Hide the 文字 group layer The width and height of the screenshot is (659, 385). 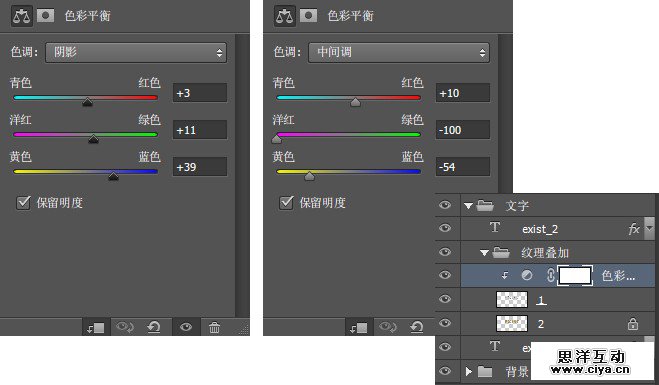(445, 205)
